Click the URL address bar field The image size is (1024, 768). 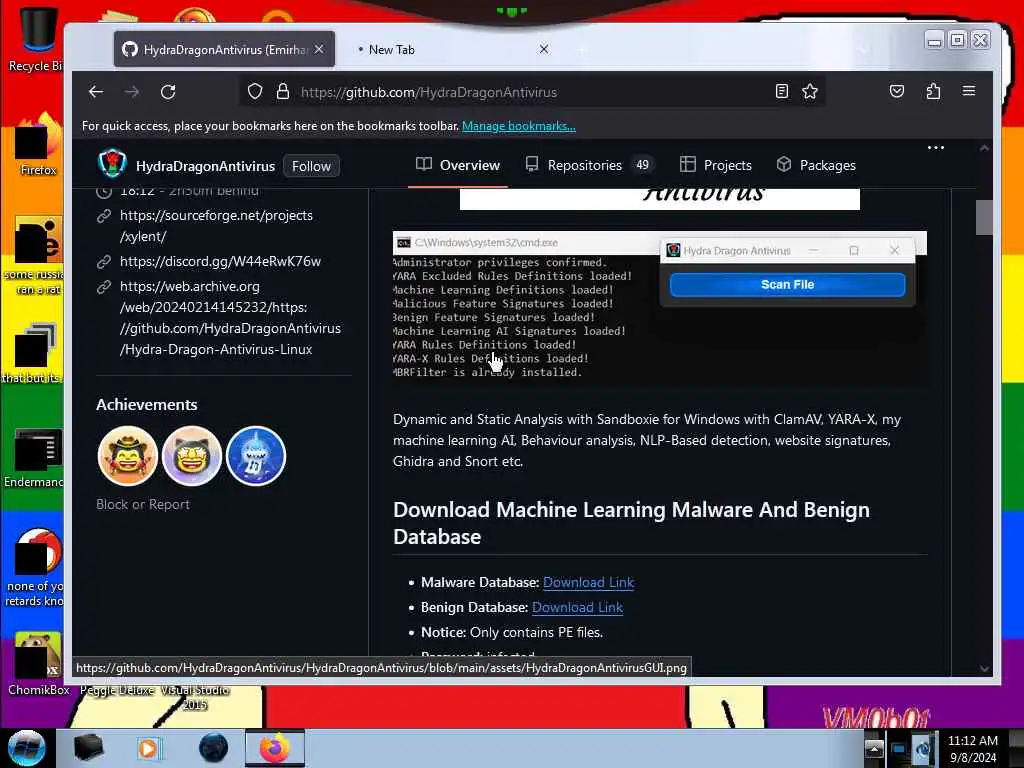[x=532, y=92]
